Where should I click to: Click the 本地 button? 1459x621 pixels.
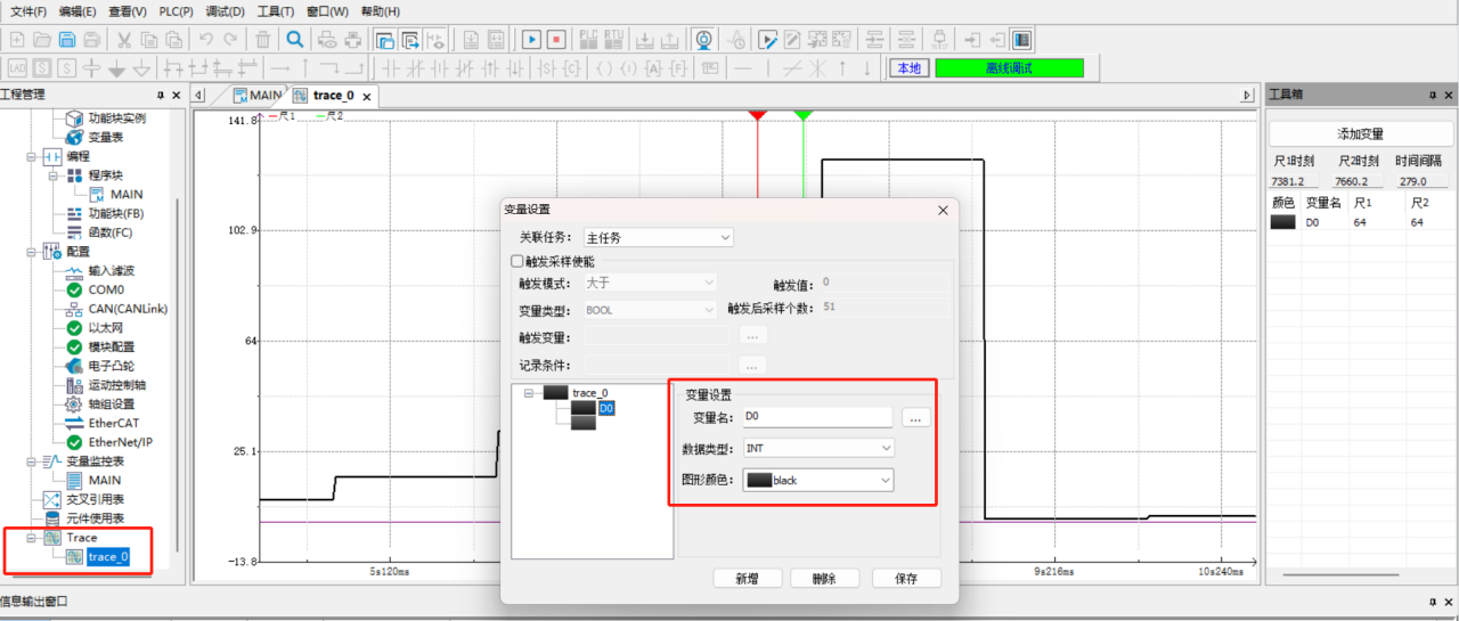pyautogui.click(x=909, y=68)
